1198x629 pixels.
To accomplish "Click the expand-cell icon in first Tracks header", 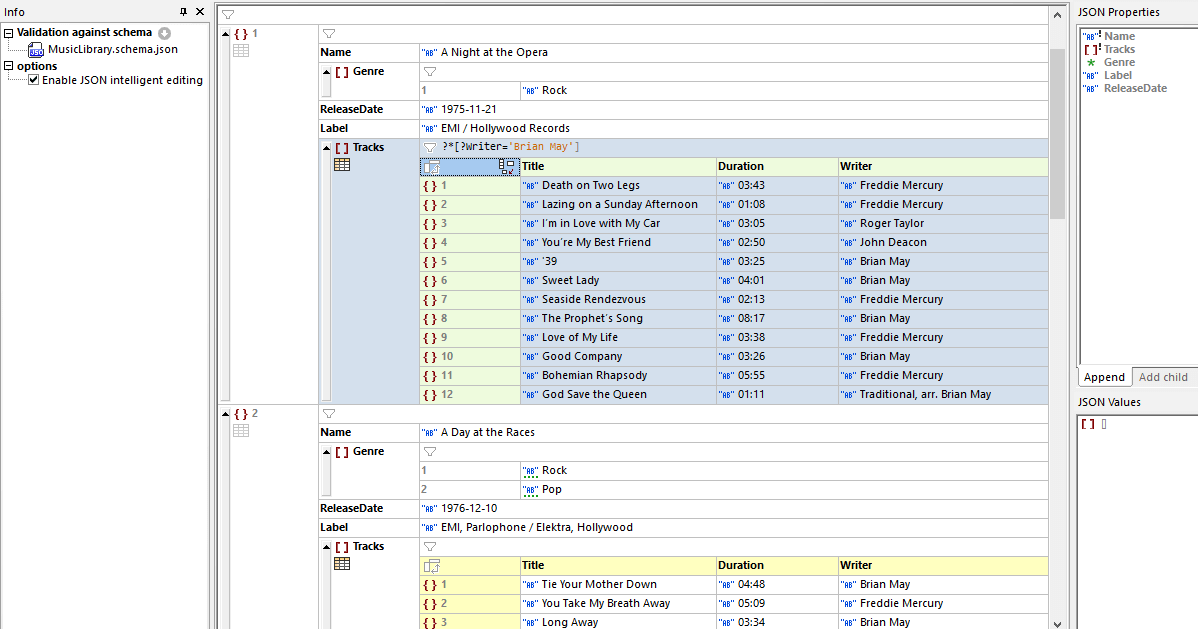I will 507,167.
